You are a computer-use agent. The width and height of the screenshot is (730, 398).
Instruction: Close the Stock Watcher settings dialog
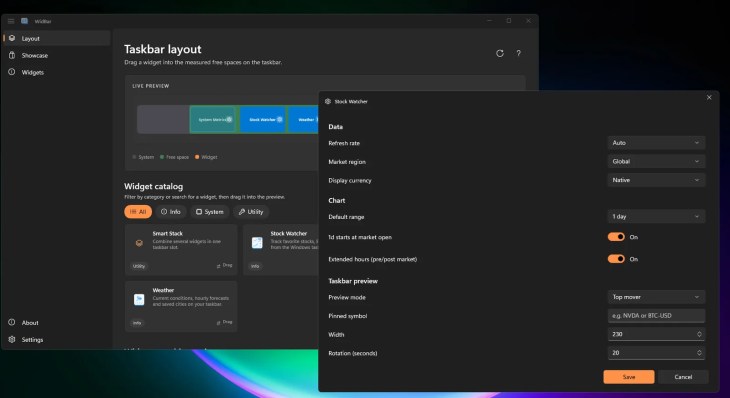709,97
